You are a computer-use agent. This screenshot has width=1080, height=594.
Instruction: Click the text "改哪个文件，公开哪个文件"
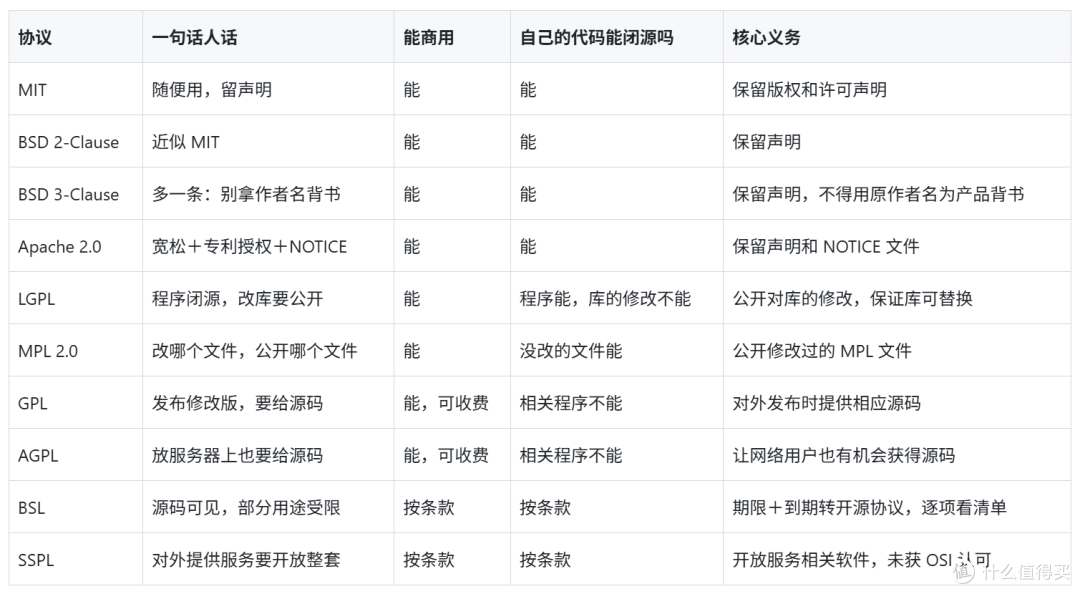pyautogui.click(x=254, y=351)
